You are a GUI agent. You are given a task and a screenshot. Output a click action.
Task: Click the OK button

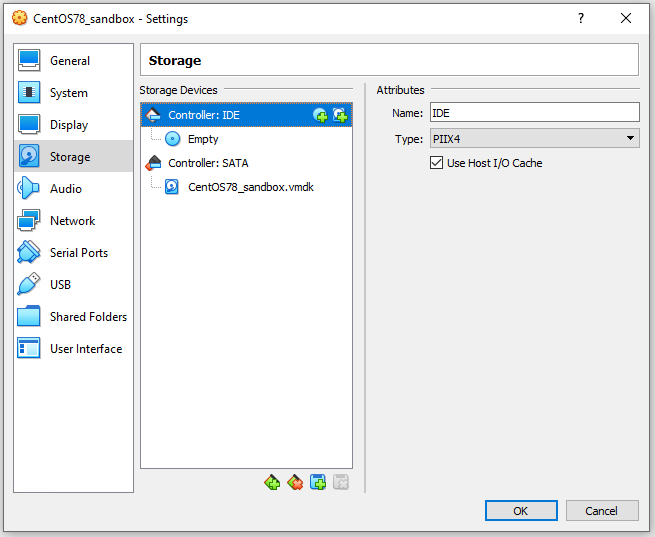[x=521, y=511]
